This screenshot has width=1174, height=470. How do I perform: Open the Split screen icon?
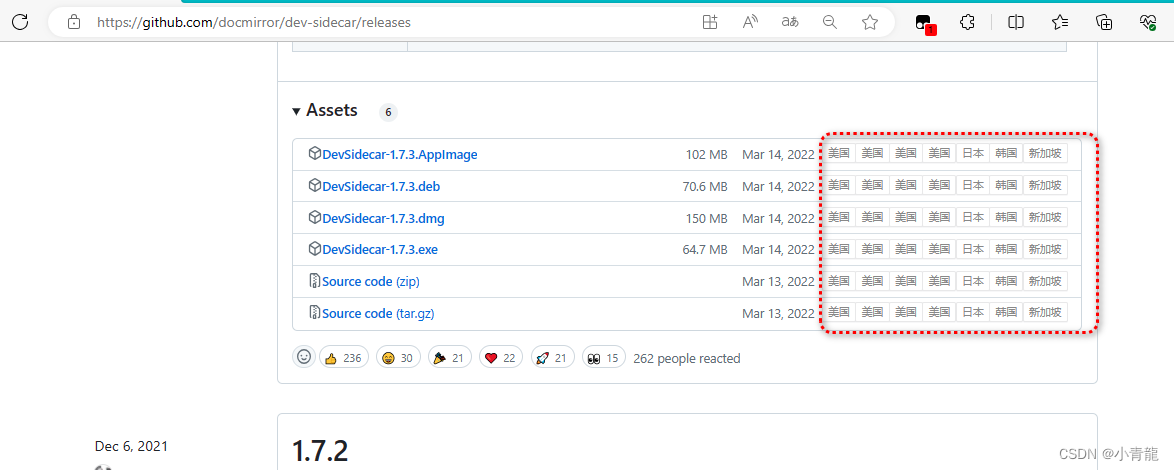pos(1015,22)
